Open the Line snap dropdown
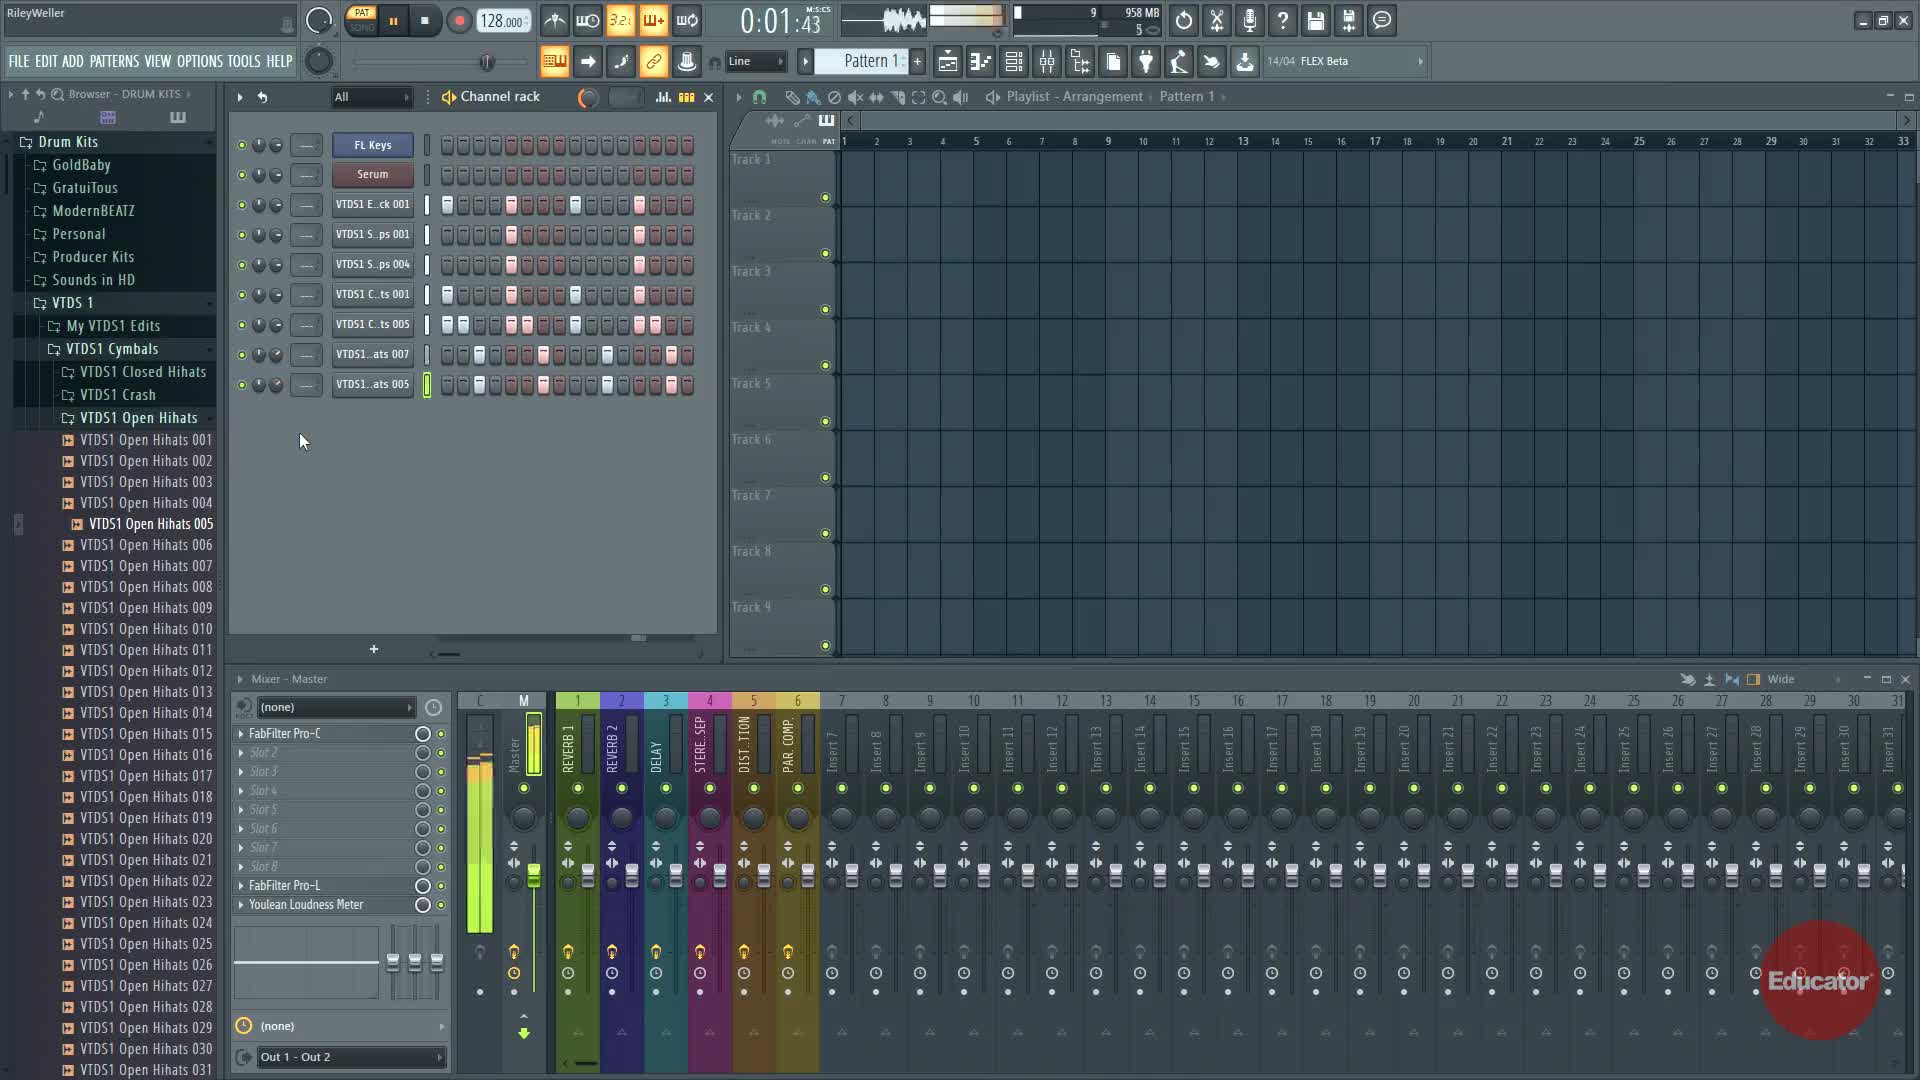The height and width of the screenshot is (1080, 1920). point(756,62)
